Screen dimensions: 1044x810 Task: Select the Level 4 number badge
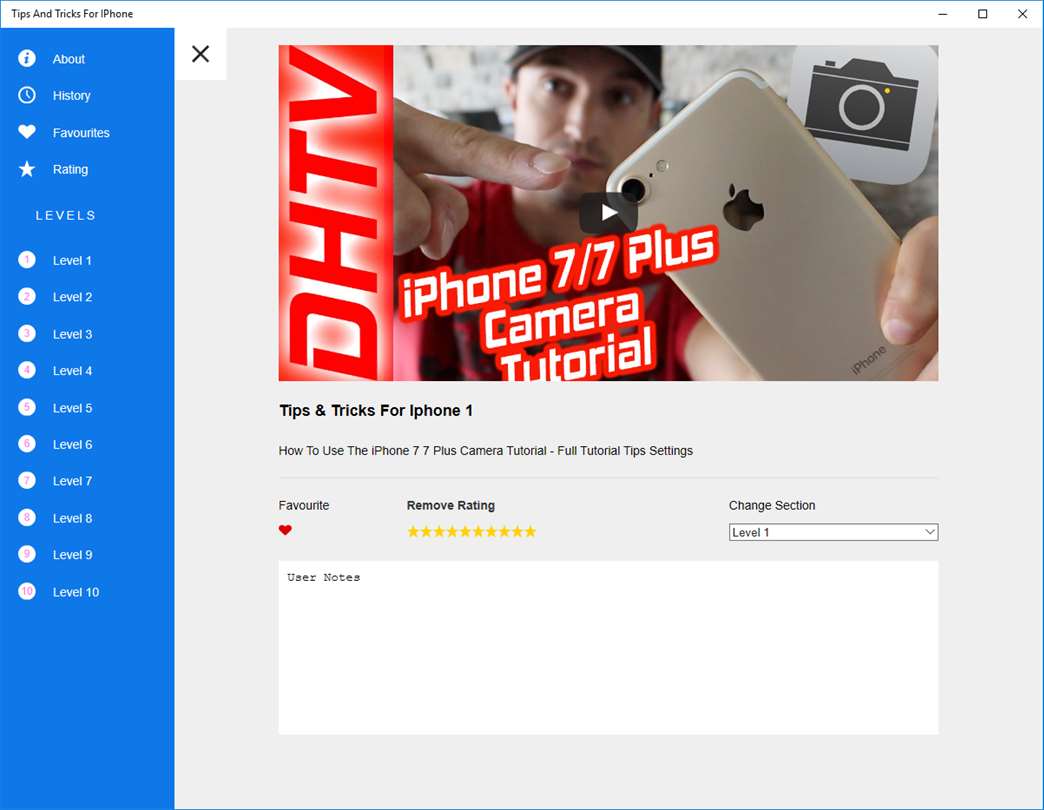point(27,370)
